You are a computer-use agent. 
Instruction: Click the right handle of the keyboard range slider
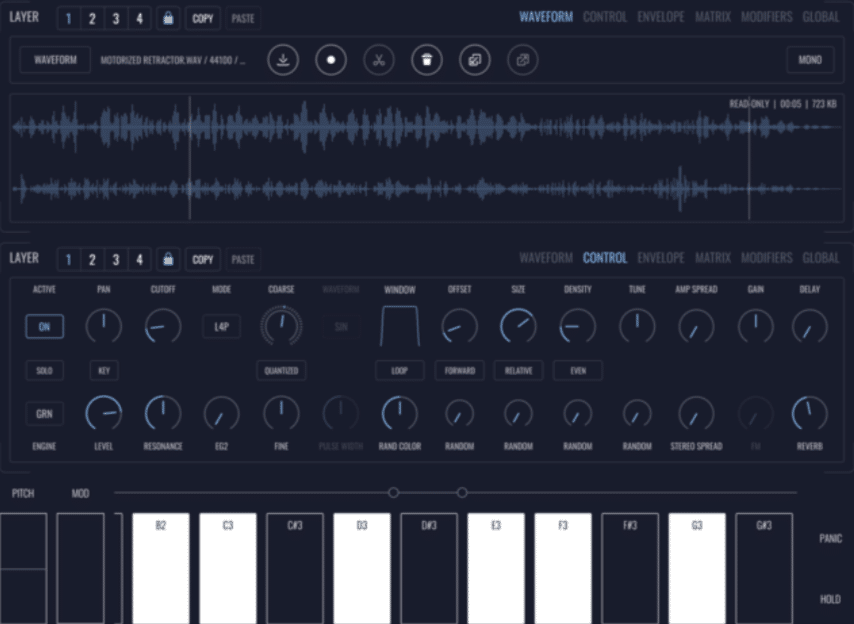(462, 493)
